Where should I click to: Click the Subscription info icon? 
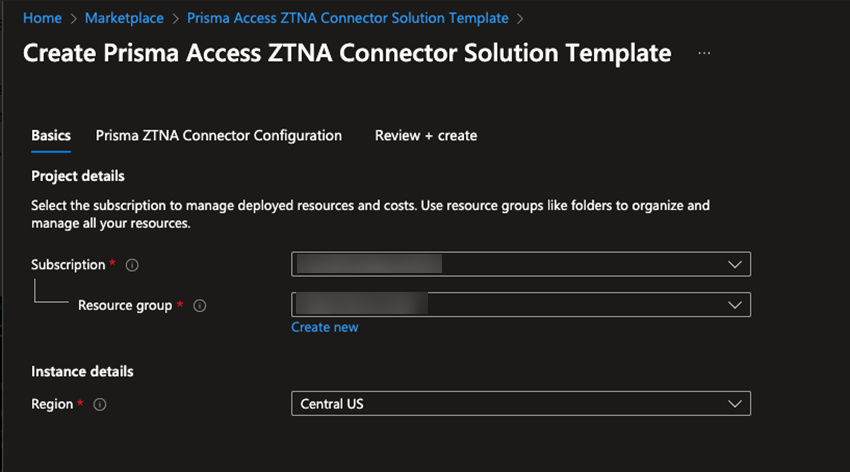coord(132,265)
